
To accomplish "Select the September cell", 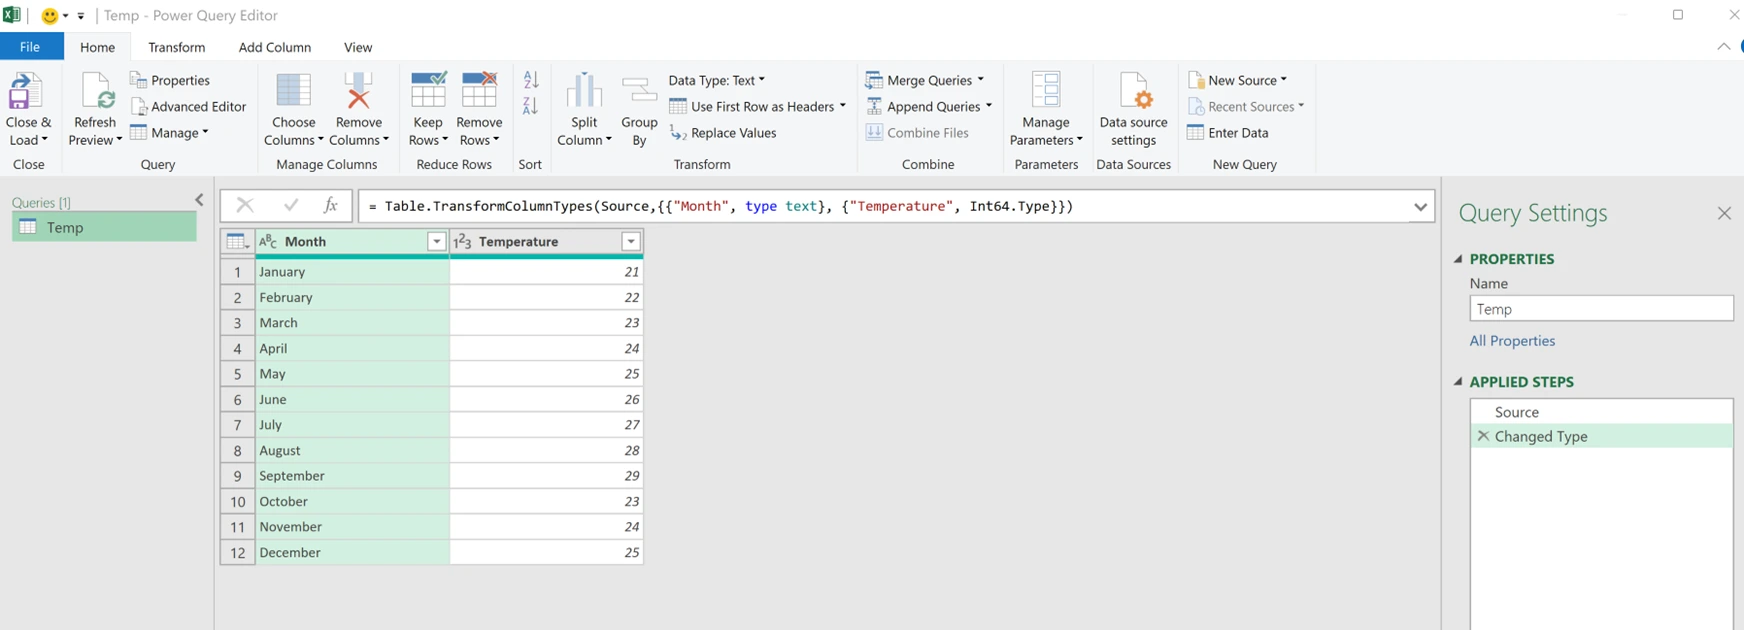I will [352, 476].
